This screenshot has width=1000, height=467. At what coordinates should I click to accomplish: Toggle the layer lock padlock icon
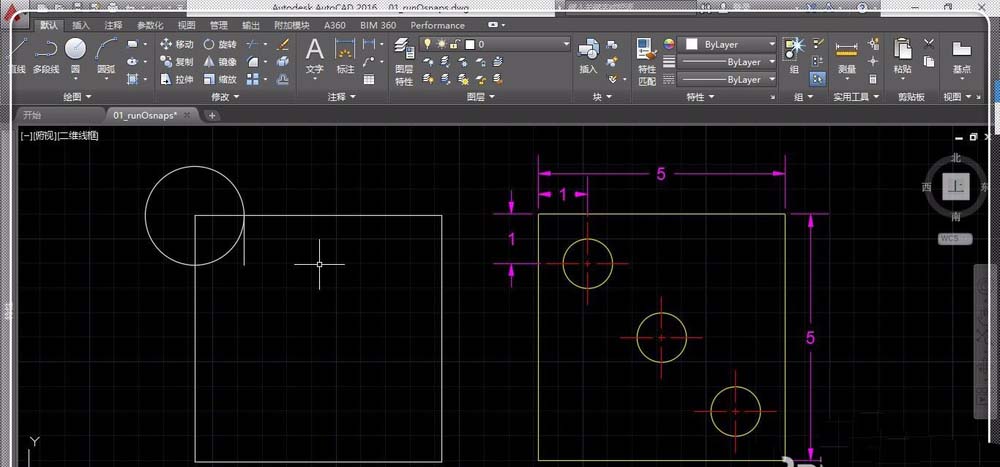455,44
